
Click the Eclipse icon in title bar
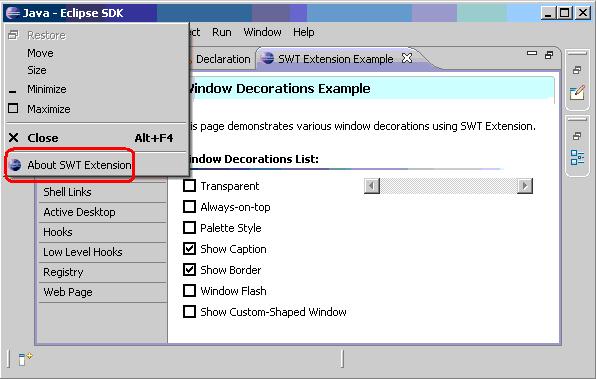pos(13,13)
